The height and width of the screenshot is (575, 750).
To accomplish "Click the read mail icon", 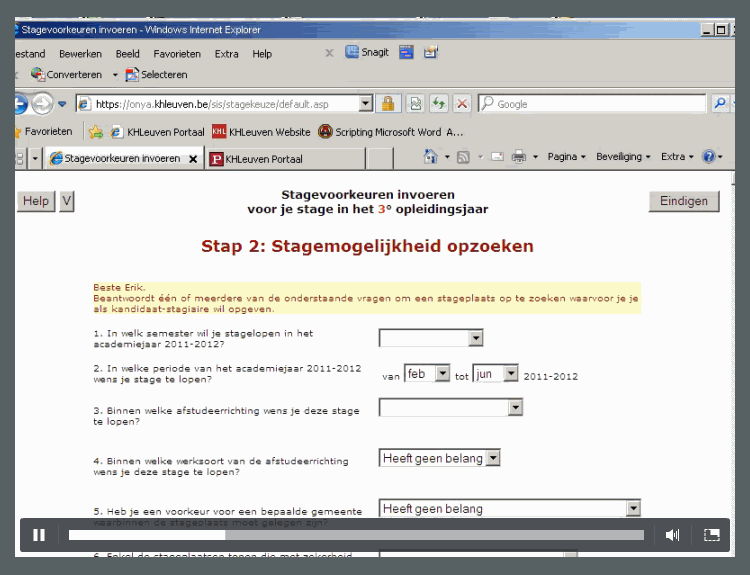I will point(497,157).
